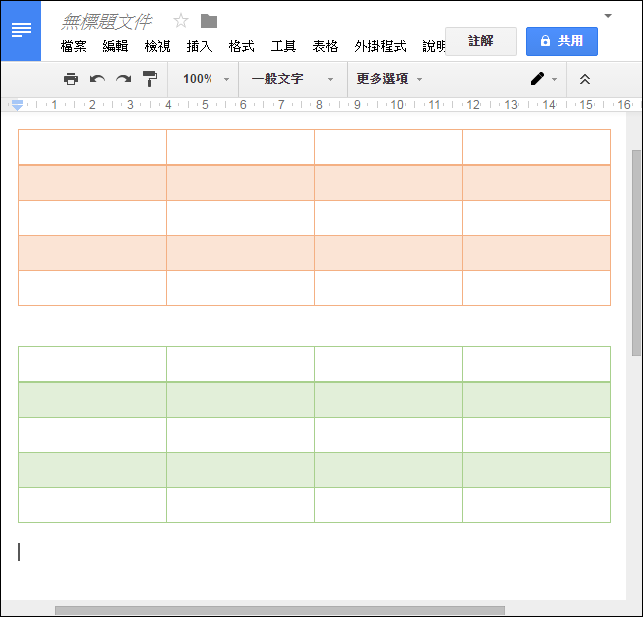Click the horizontal scrollbar thumb

280,611
